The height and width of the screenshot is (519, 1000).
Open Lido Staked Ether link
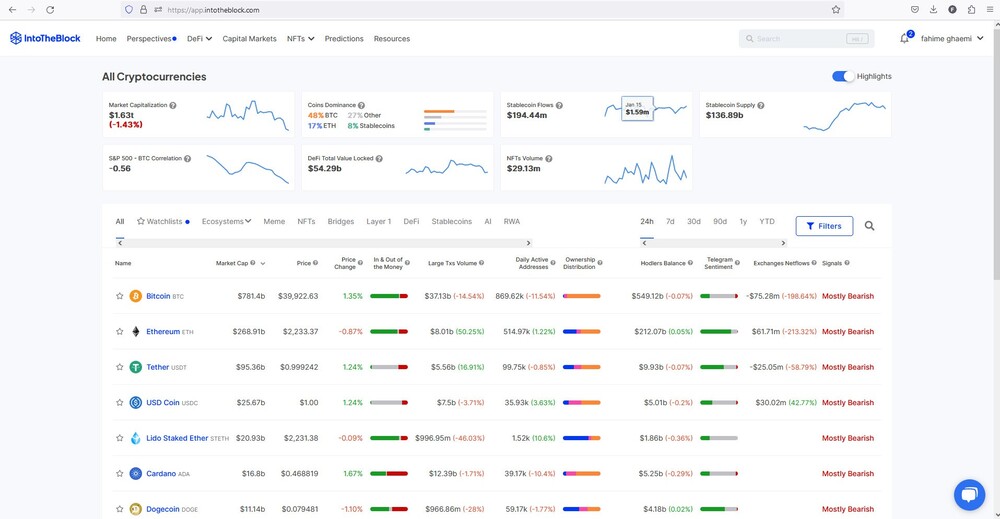[177, 438]
